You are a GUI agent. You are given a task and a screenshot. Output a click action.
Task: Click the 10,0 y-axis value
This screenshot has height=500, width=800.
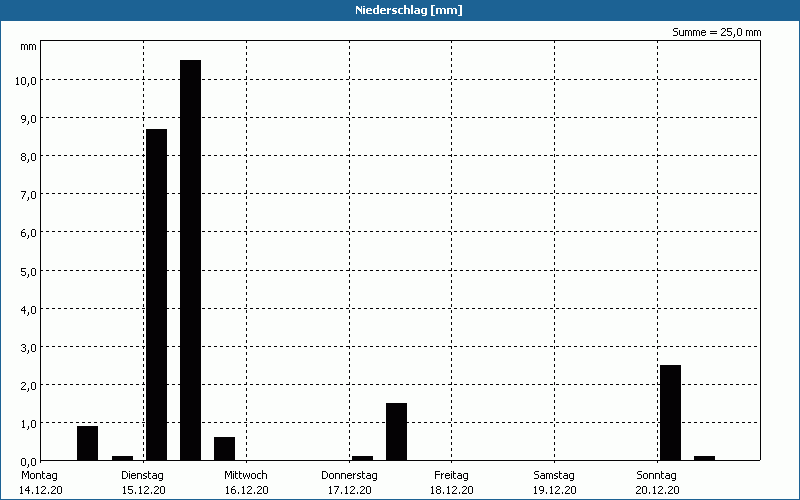(x=26, y=80)
